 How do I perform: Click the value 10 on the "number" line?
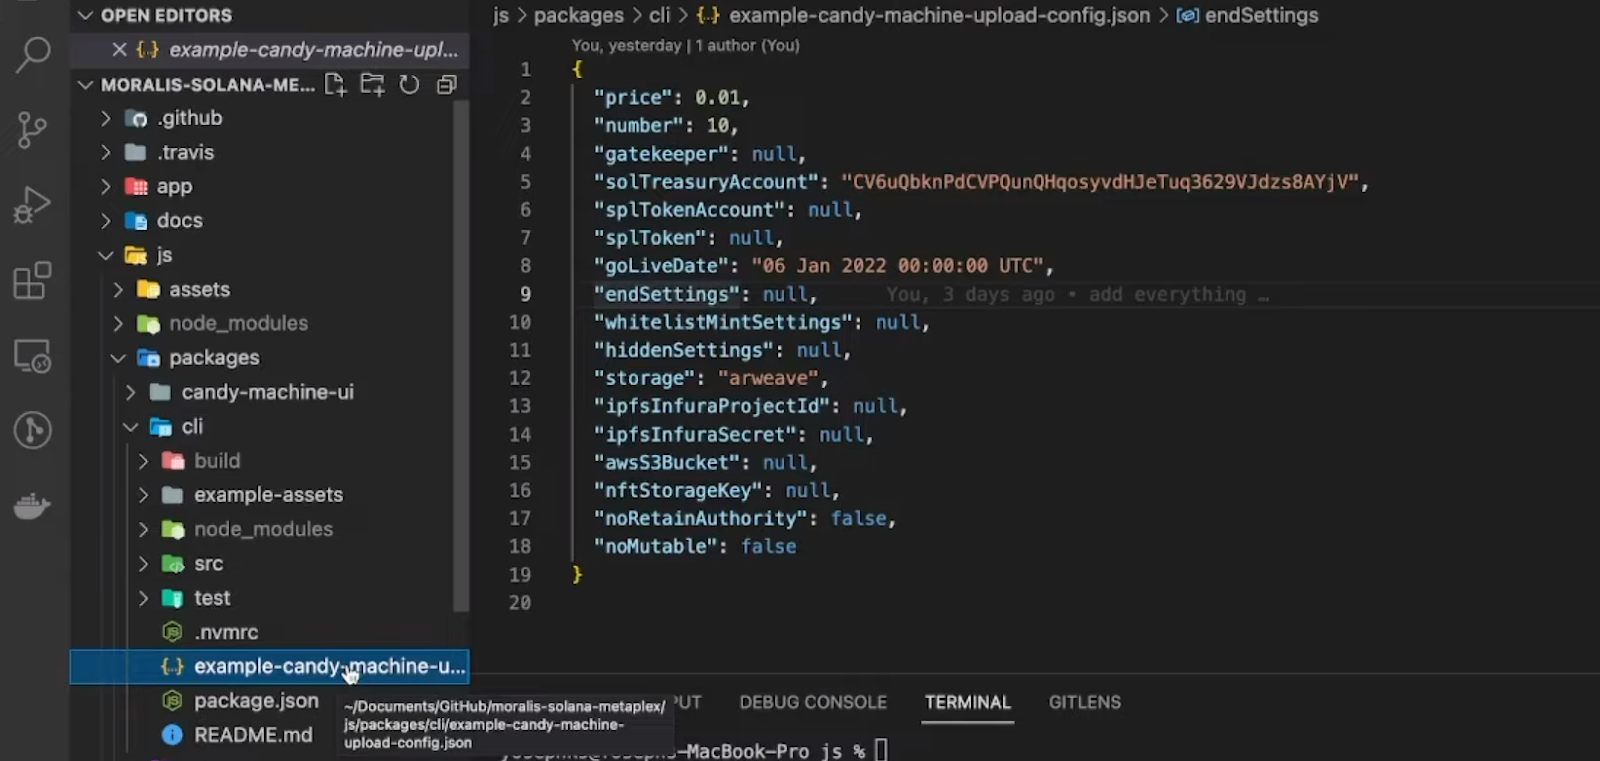(718, 125)
